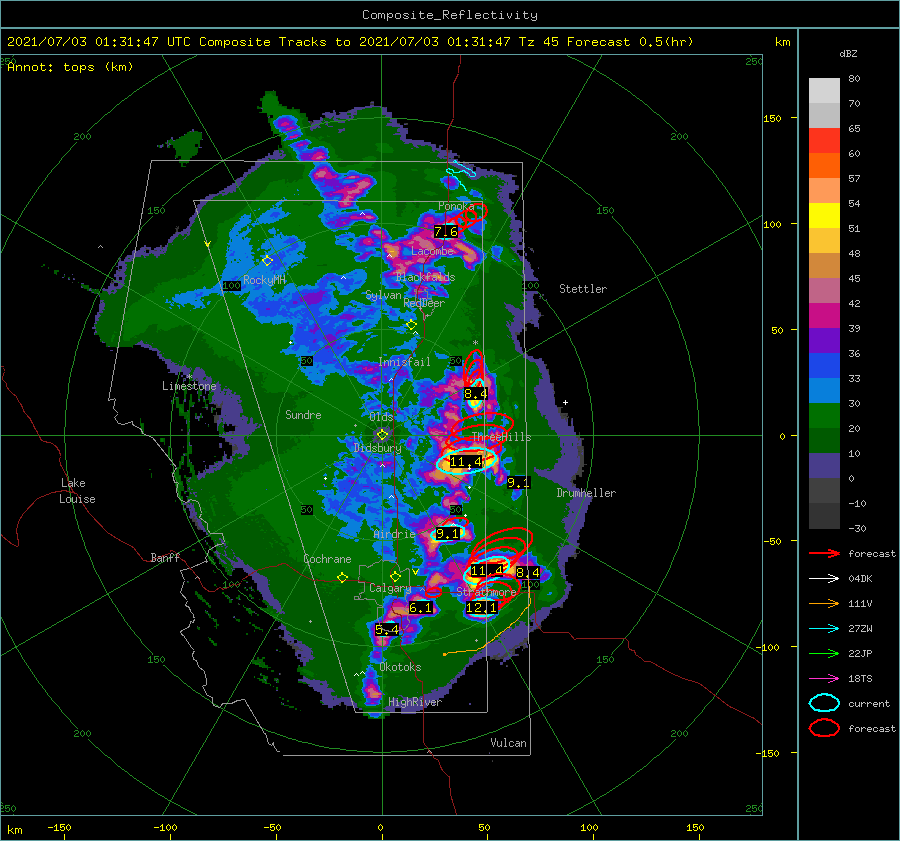Click the -150 tick on bottom km axis
Image resolution: width=900 pixels, height=841 pixels.
(x=59, y=827)
